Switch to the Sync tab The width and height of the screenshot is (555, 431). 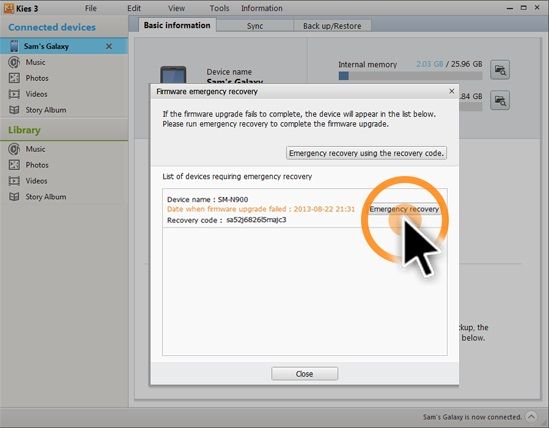click(x=255, y=26)
